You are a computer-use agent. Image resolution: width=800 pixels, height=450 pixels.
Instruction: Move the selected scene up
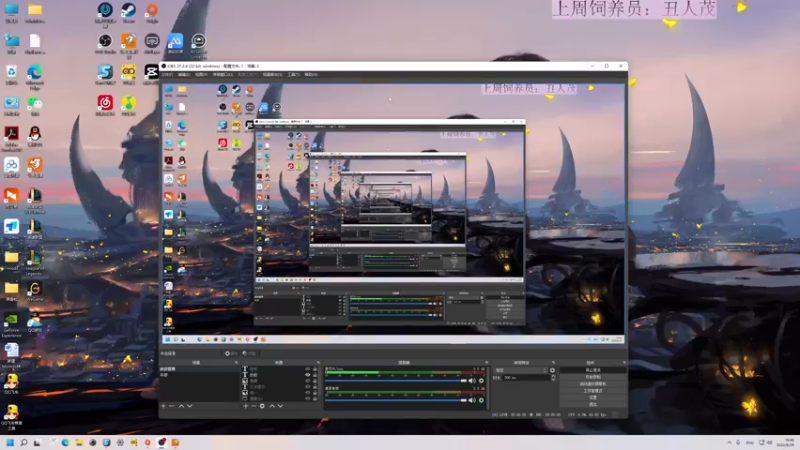pyautogui.click(x=181, y=406)
